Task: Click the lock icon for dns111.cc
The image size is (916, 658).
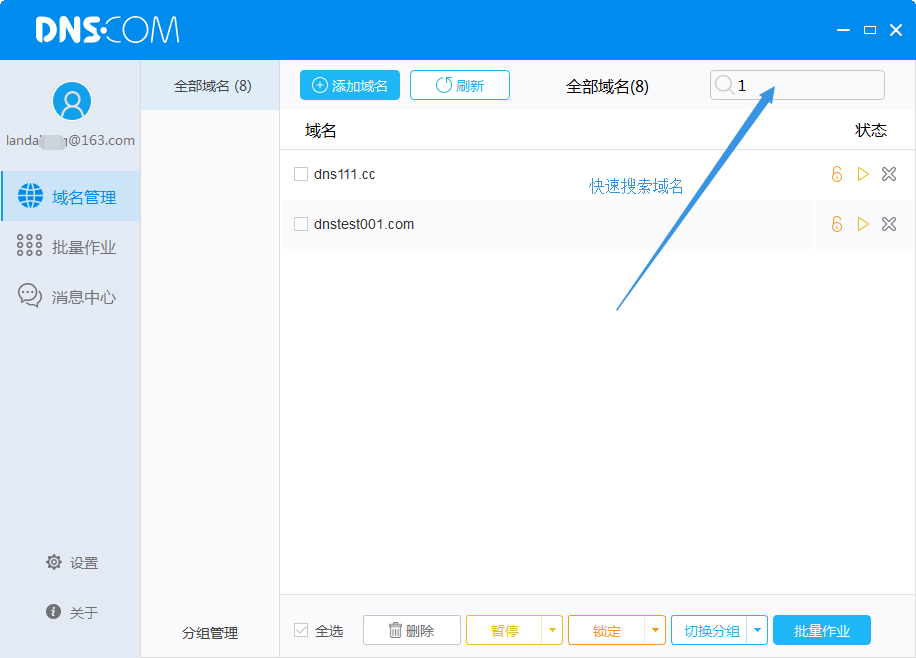Action: pyautogui.click(x=837, y=174)
